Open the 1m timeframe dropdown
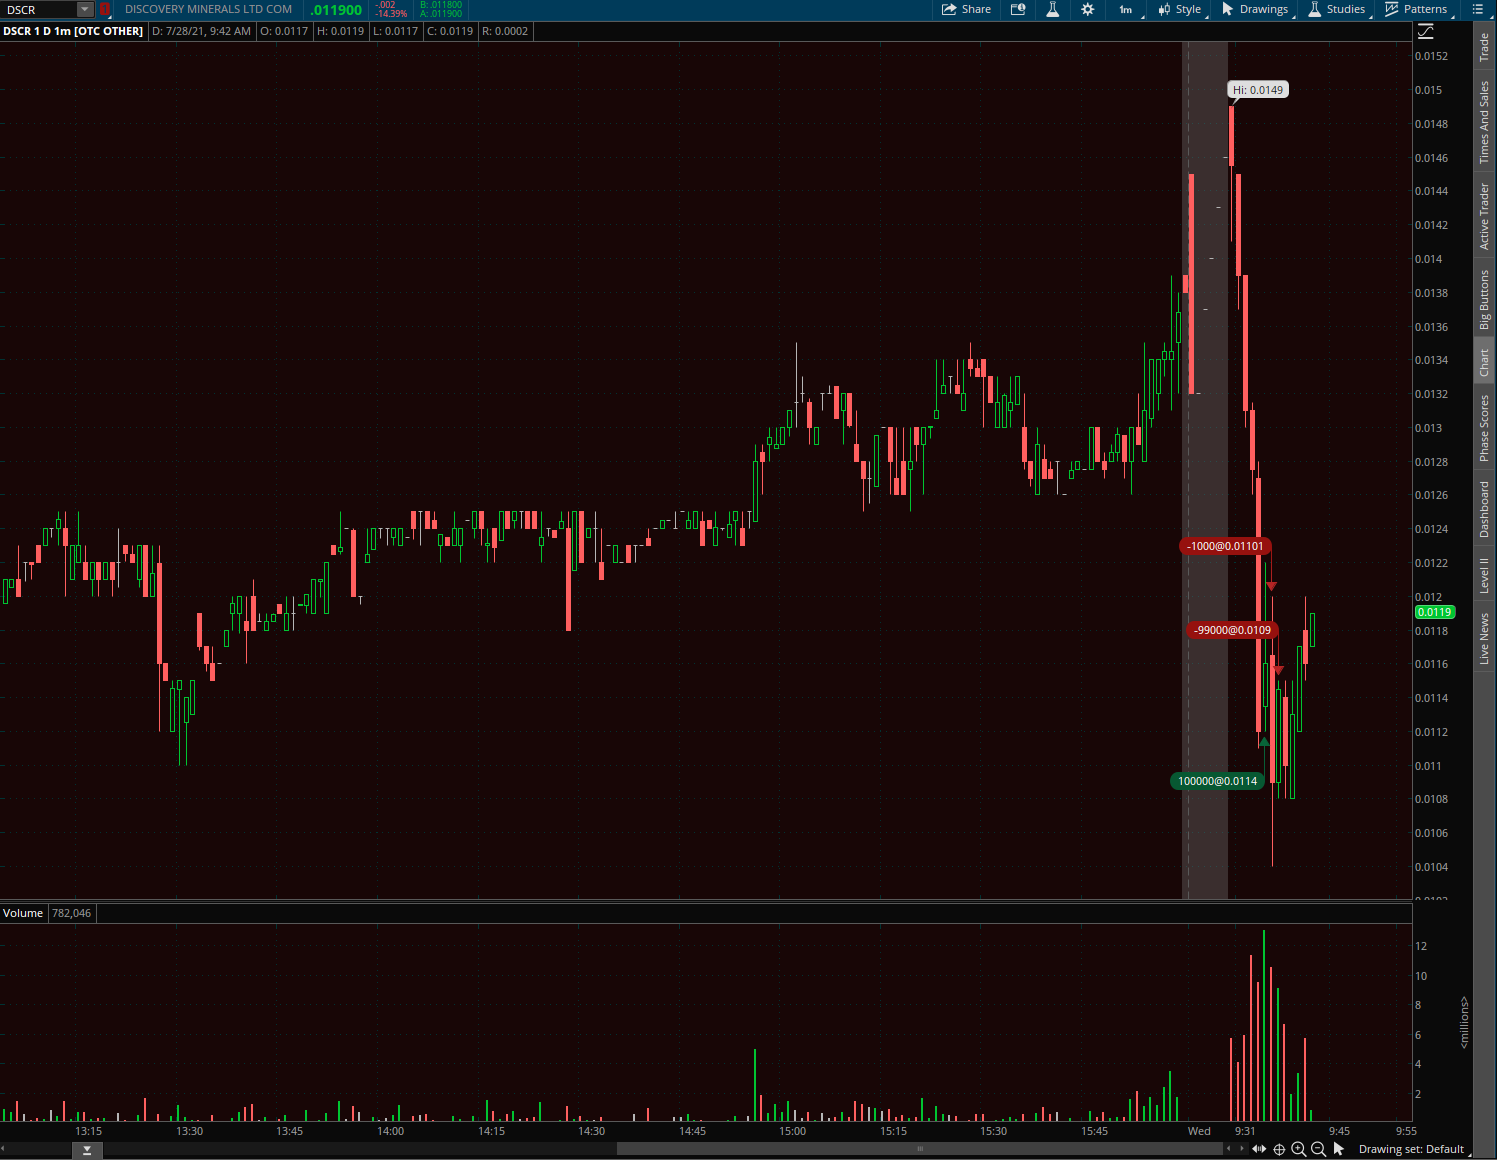This screenshot has width=1497, height=1160. pos(1127,10)
